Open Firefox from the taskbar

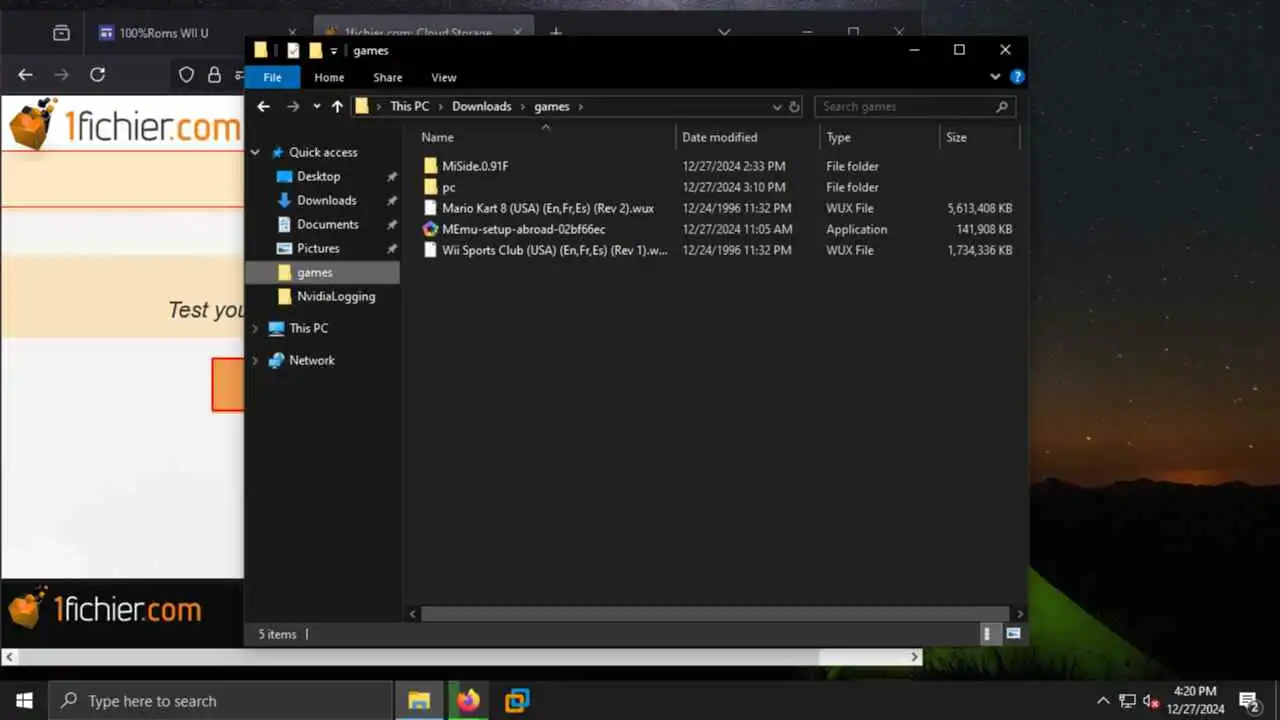[468, 701]
